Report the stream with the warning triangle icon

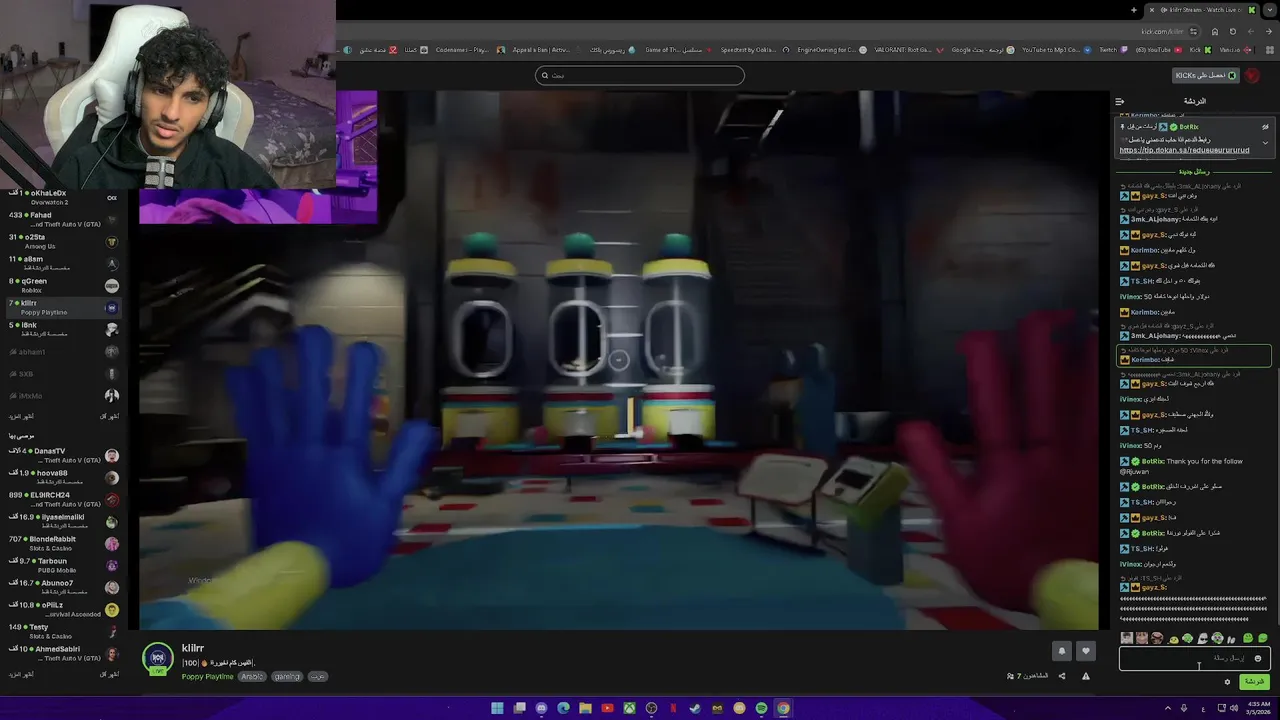point(1086,676)
